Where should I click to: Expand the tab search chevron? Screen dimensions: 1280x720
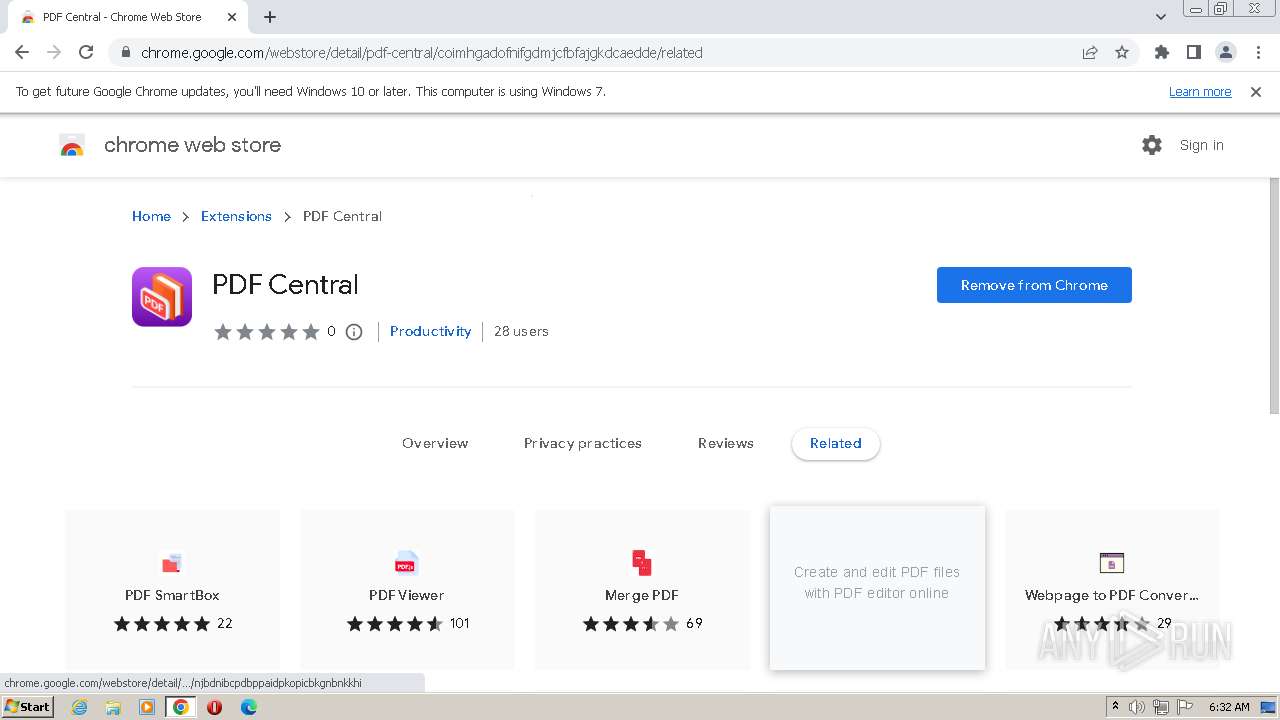coord(1160,17)
